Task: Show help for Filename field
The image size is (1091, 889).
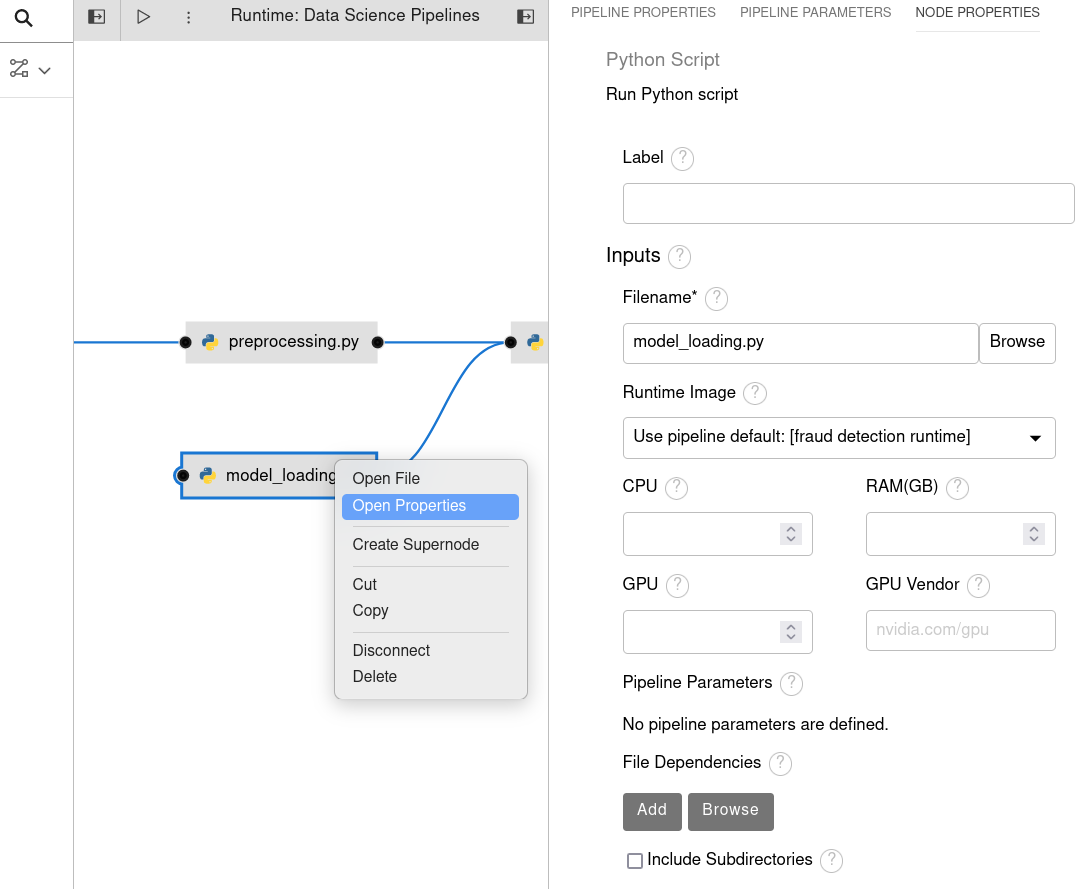Action: (x=717, y=299)
